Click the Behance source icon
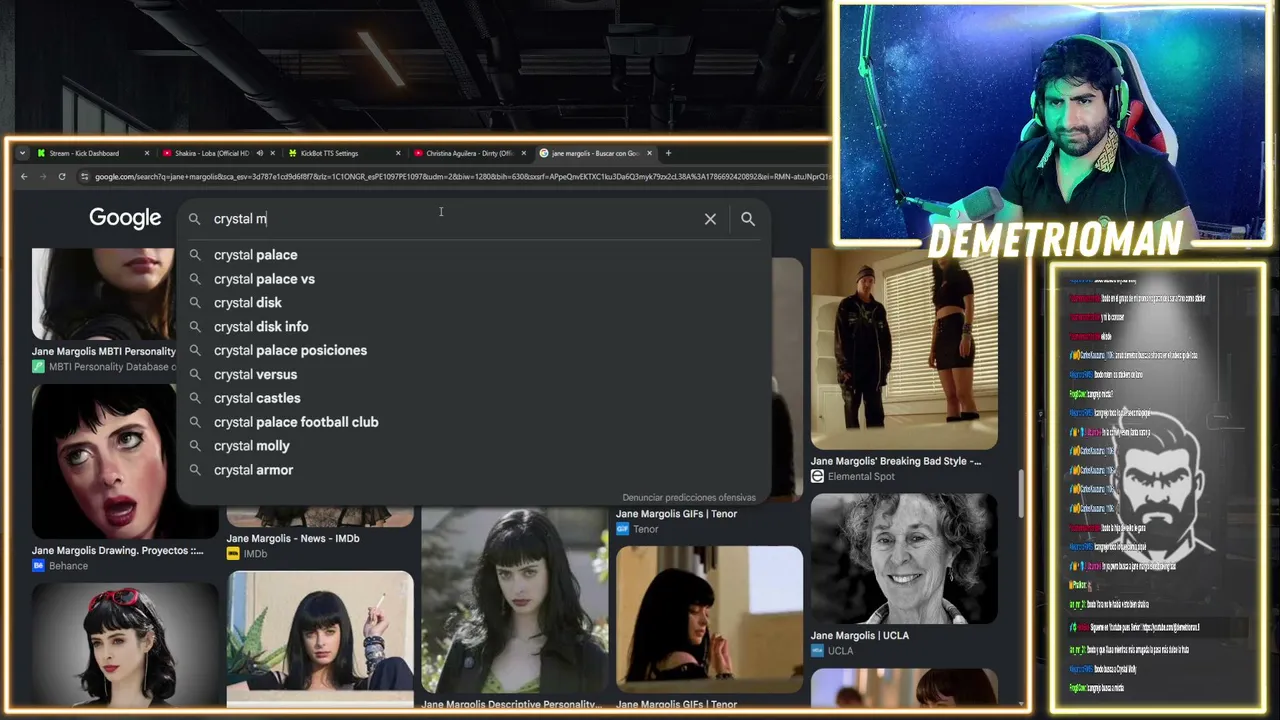Viewport: 1280px width, 720px height. pos(38,566)
